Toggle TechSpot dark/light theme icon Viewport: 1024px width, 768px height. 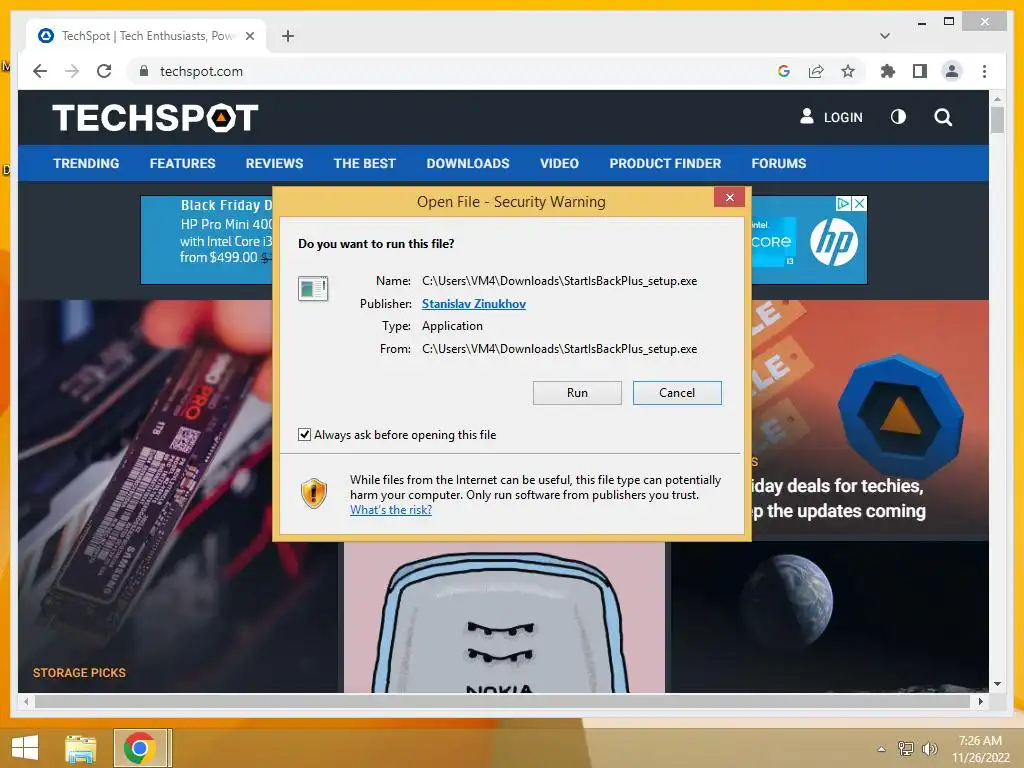899,117
